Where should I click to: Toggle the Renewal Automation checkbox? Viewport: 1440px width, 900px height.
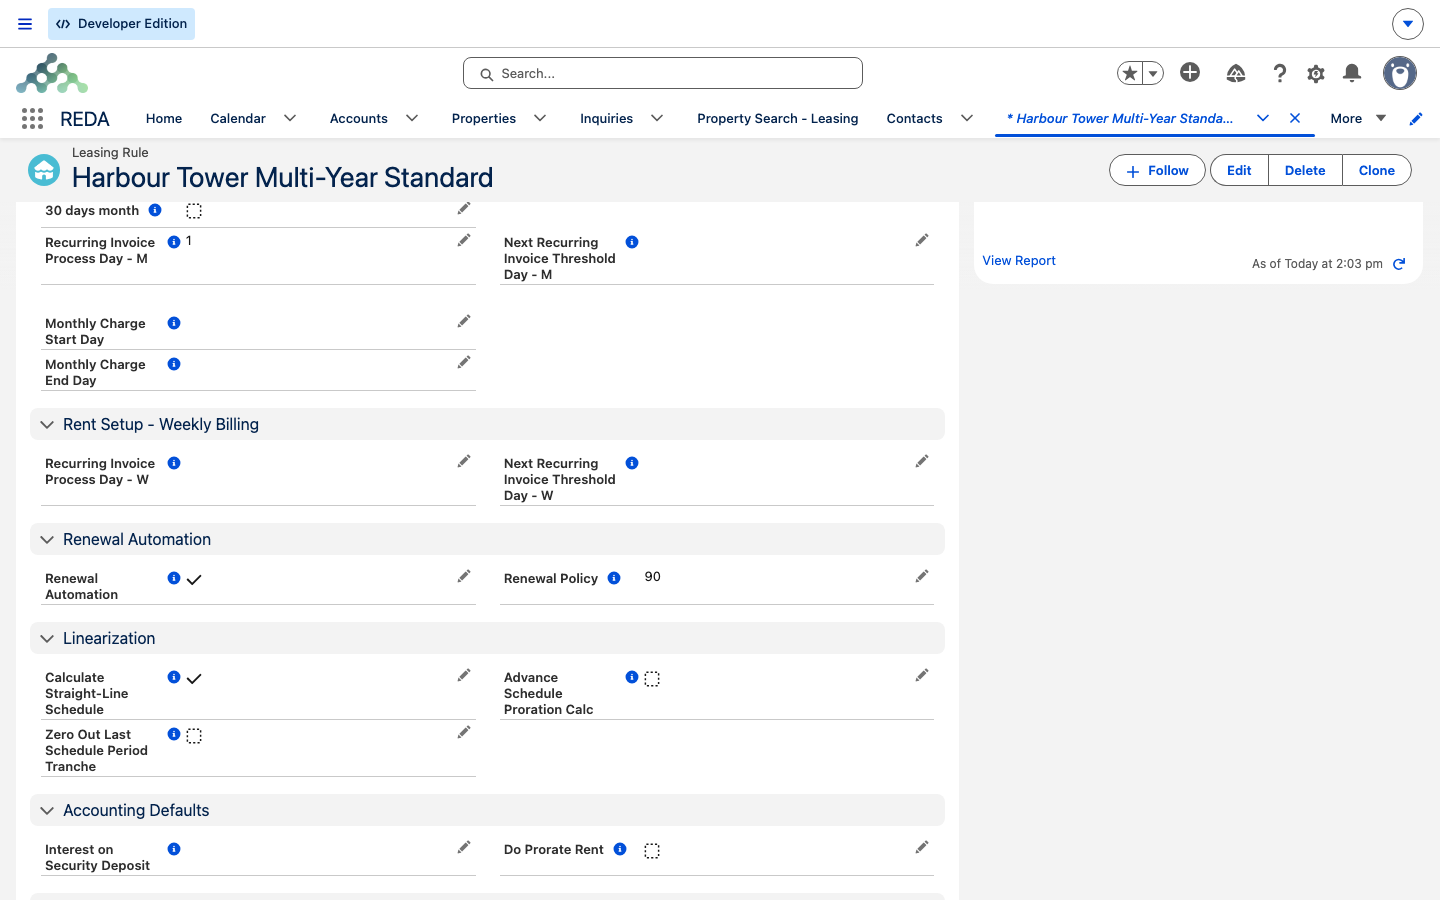coord(194,579)
